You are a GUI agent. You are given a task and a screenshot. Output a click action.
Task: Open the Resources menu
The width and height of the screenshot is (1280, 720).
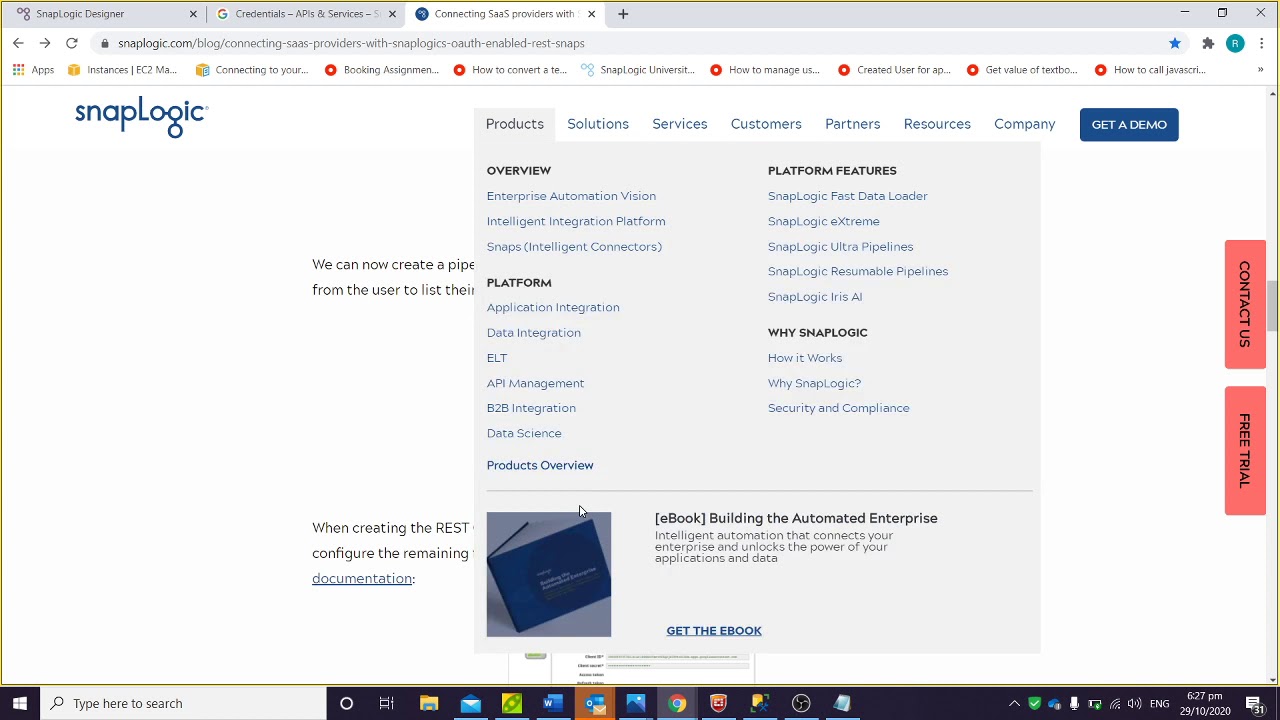click(x=937, y=124)
